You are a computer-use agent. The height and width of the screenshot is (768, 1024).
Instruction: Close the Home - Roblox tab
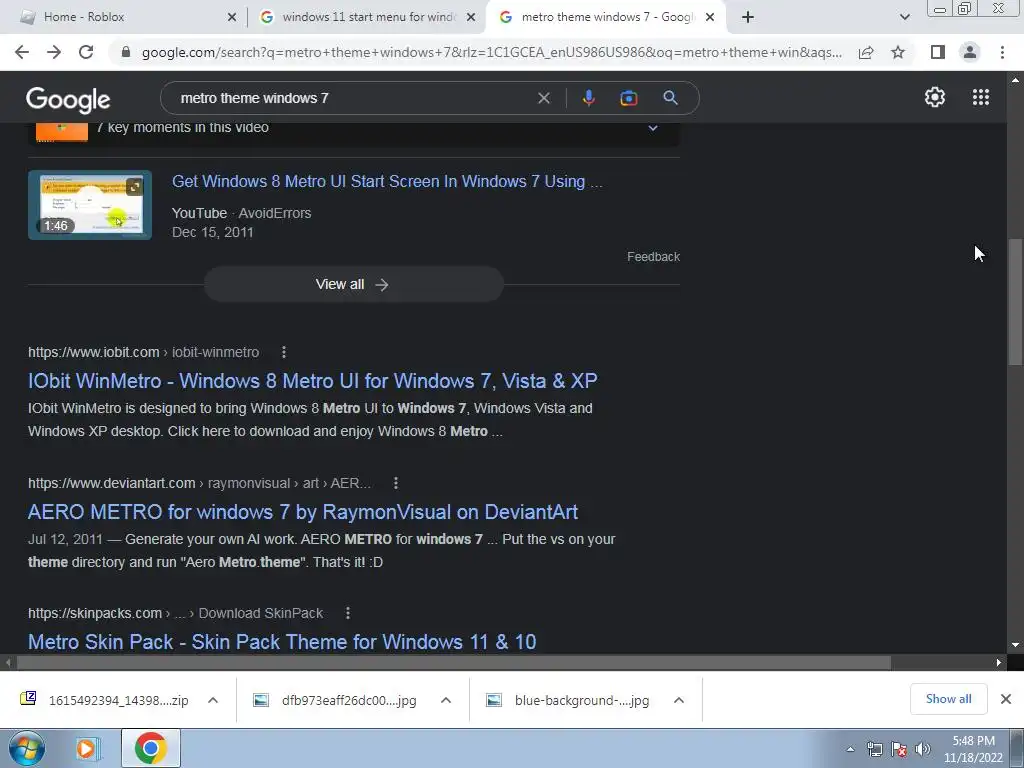click(x=232, y=17)
